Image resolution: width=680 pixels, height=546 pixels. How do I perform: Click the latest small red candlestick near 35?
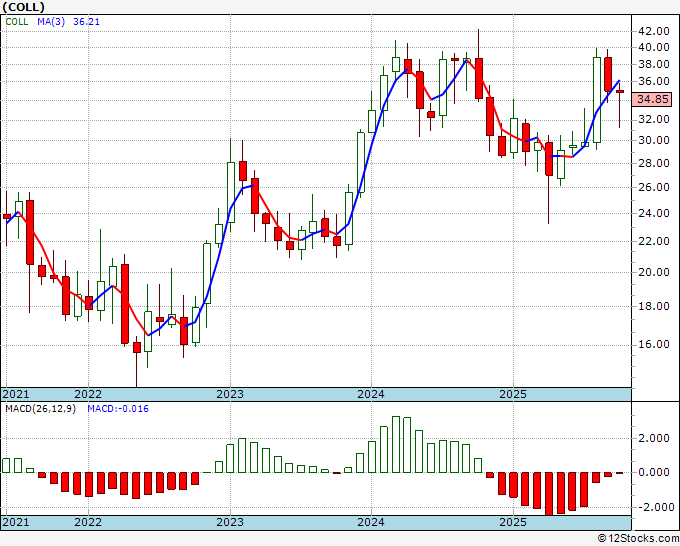[x=620, y=92]
